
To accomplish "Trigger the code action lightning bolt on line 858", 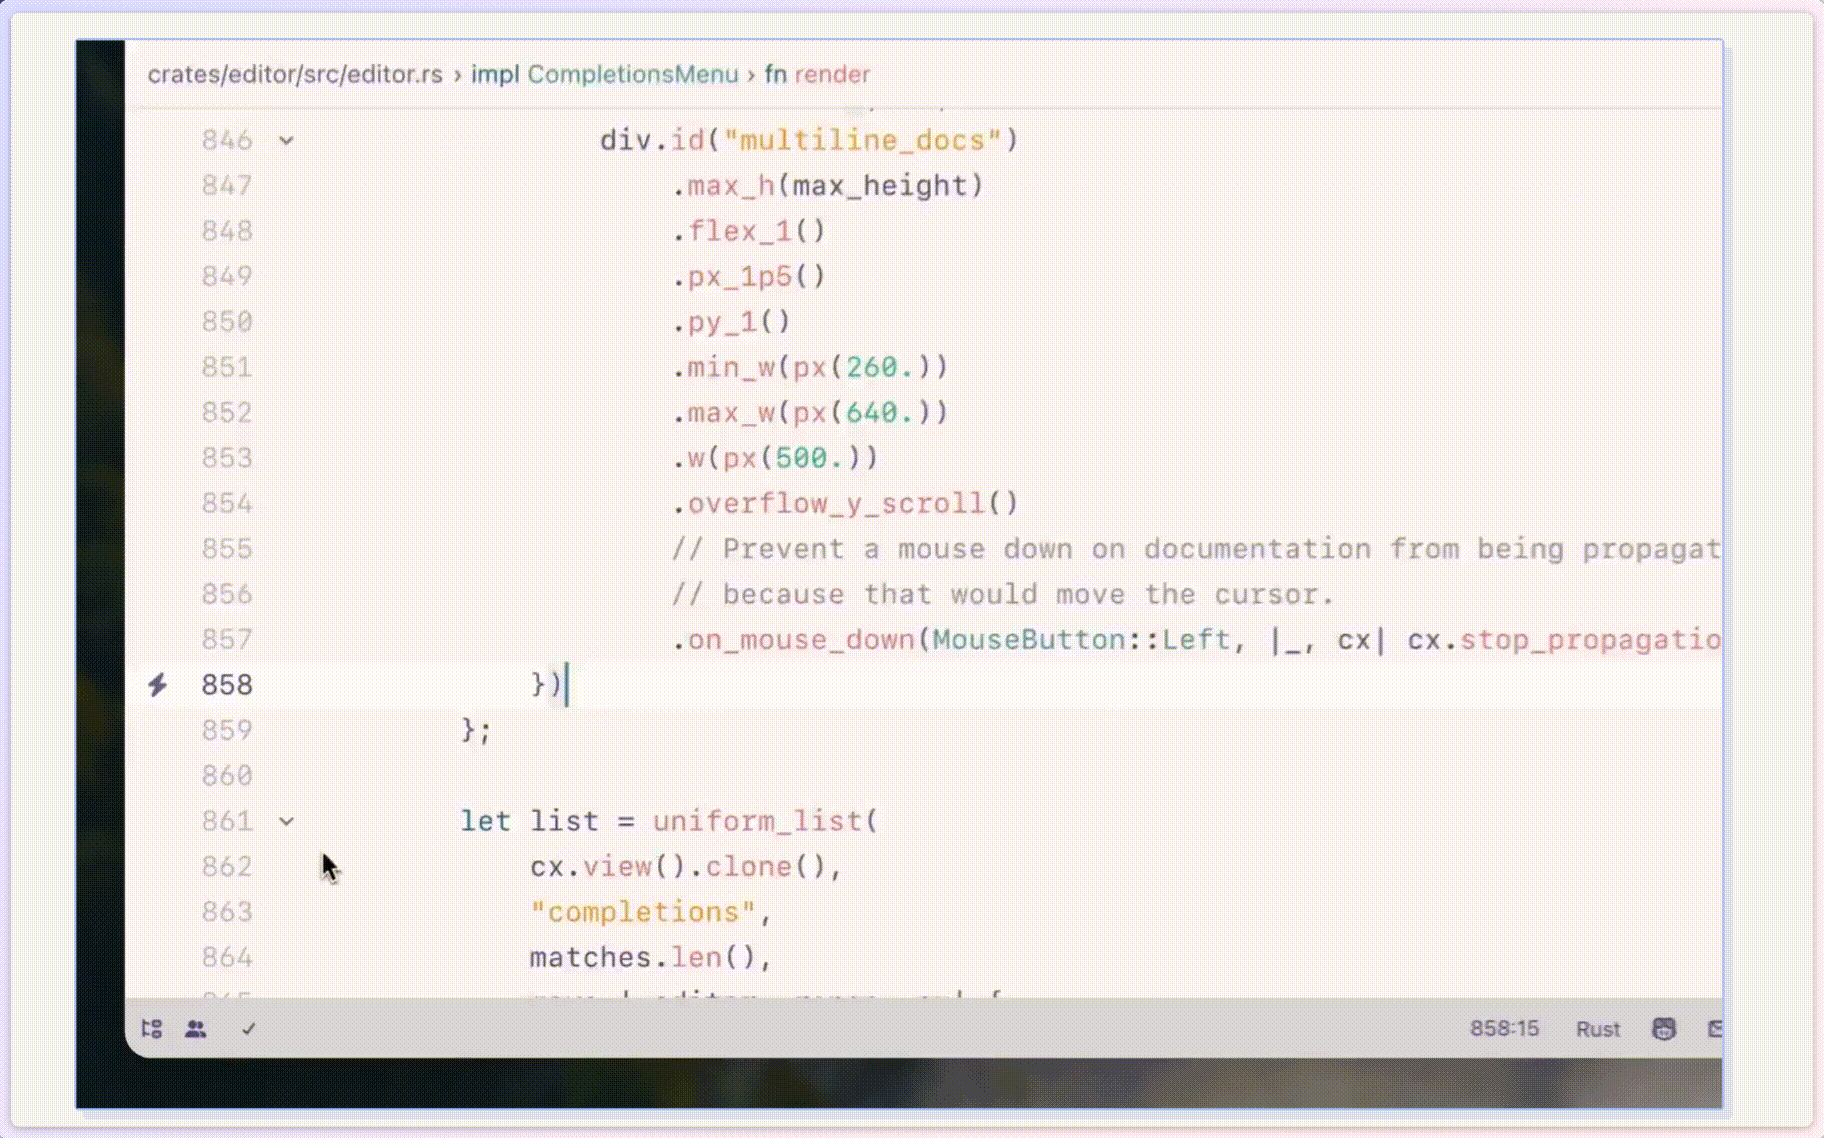I will click(158, 685).
